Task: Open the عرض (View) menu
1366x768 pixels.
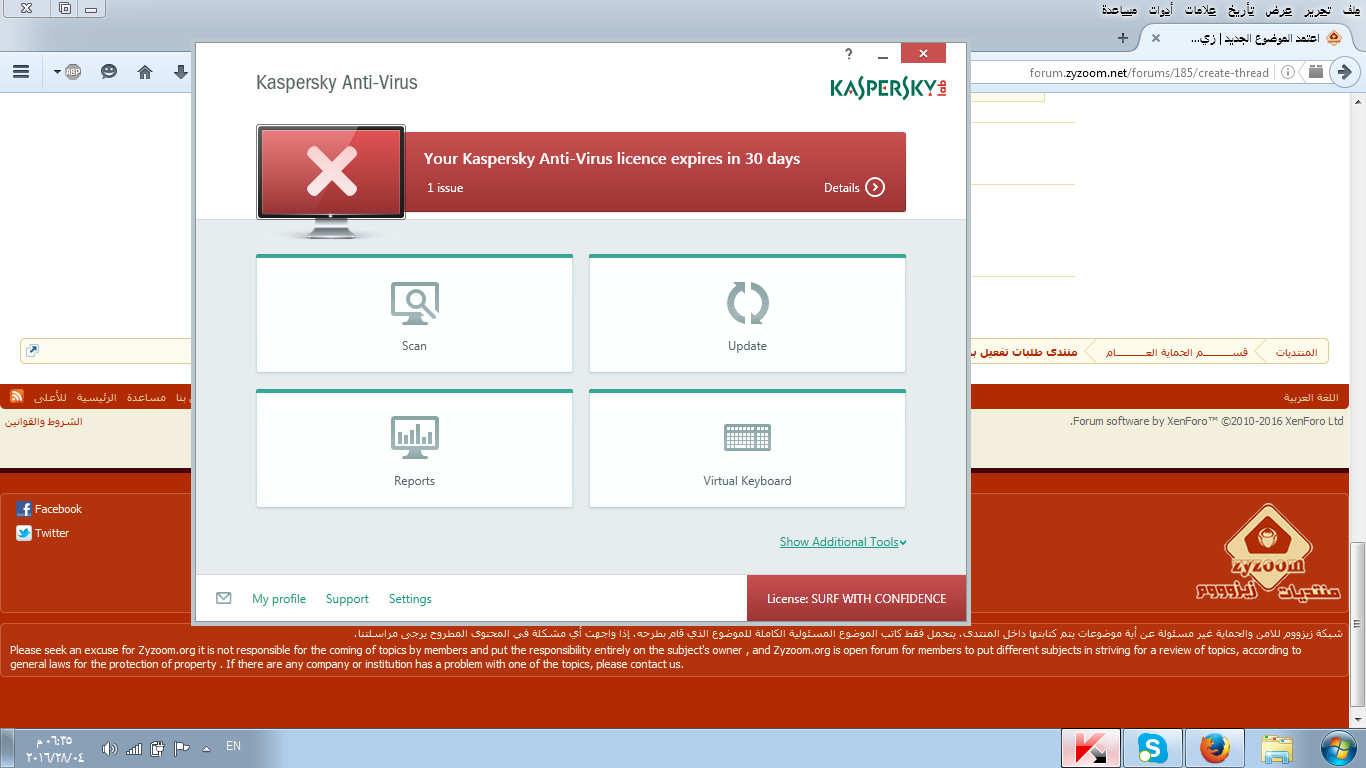Action: tap(1279, 10)
